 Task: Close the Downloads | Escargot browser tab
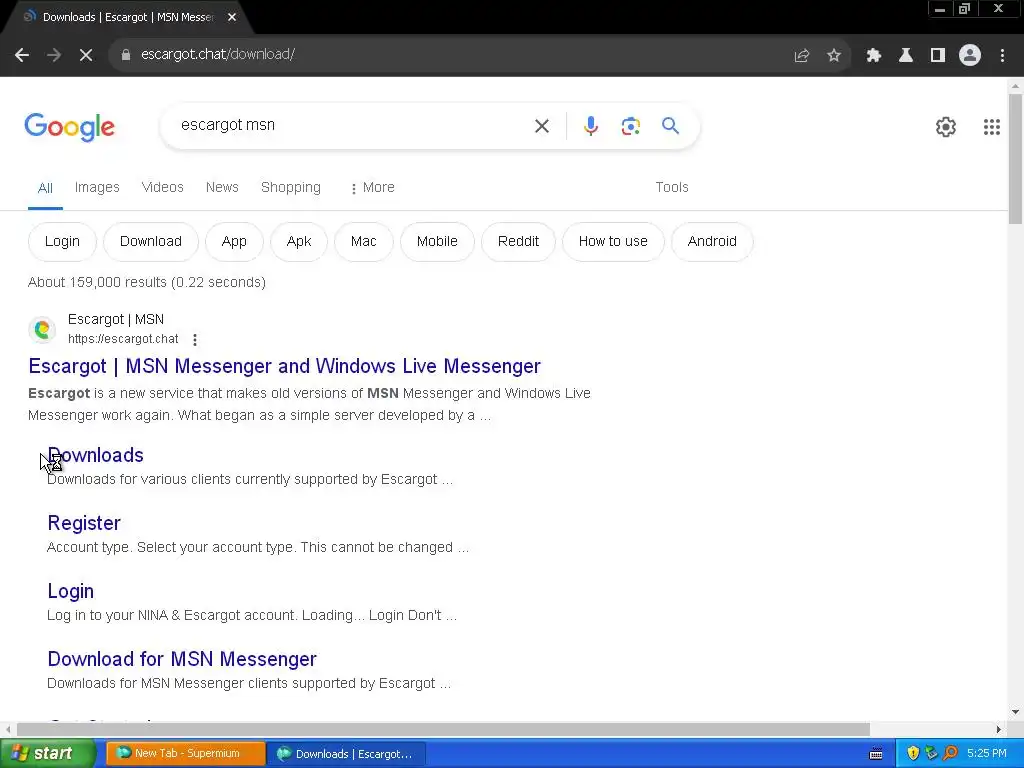(232, 17)
